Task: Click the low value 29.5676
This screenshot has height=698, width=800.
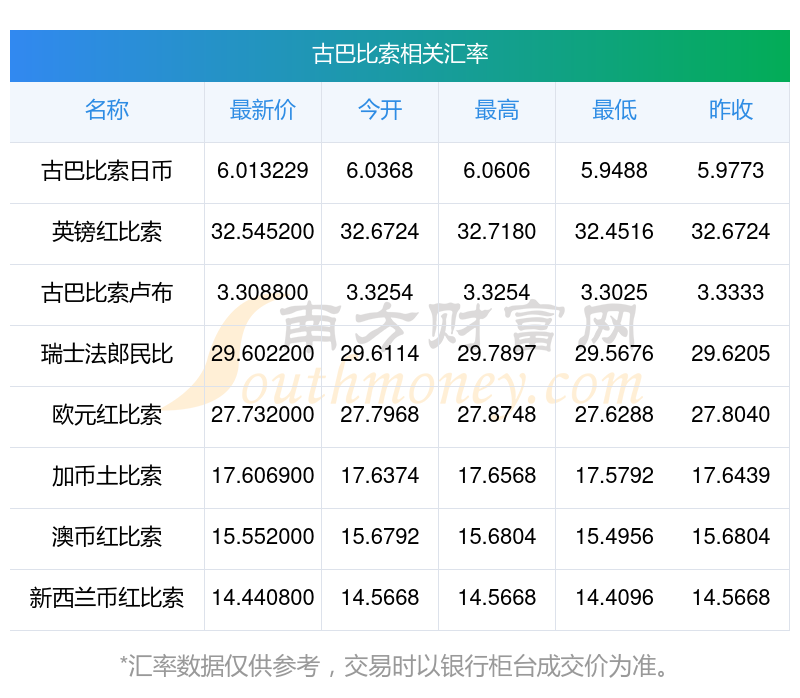Action: click(614, 354)
